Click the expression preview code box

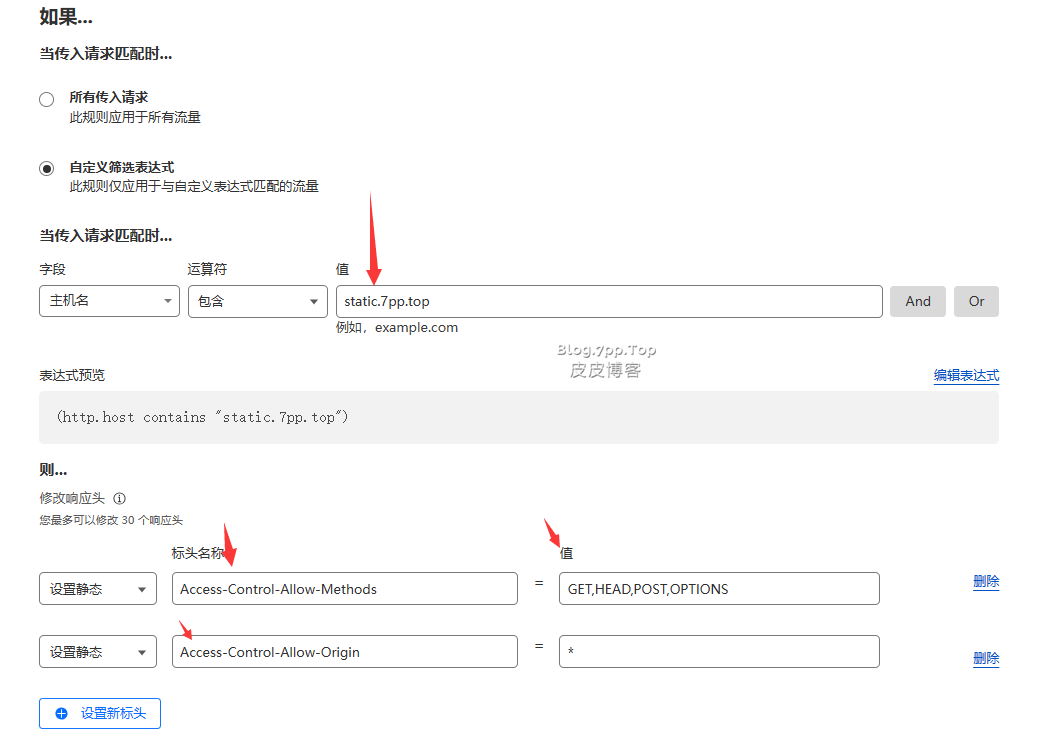coord(518,417)
